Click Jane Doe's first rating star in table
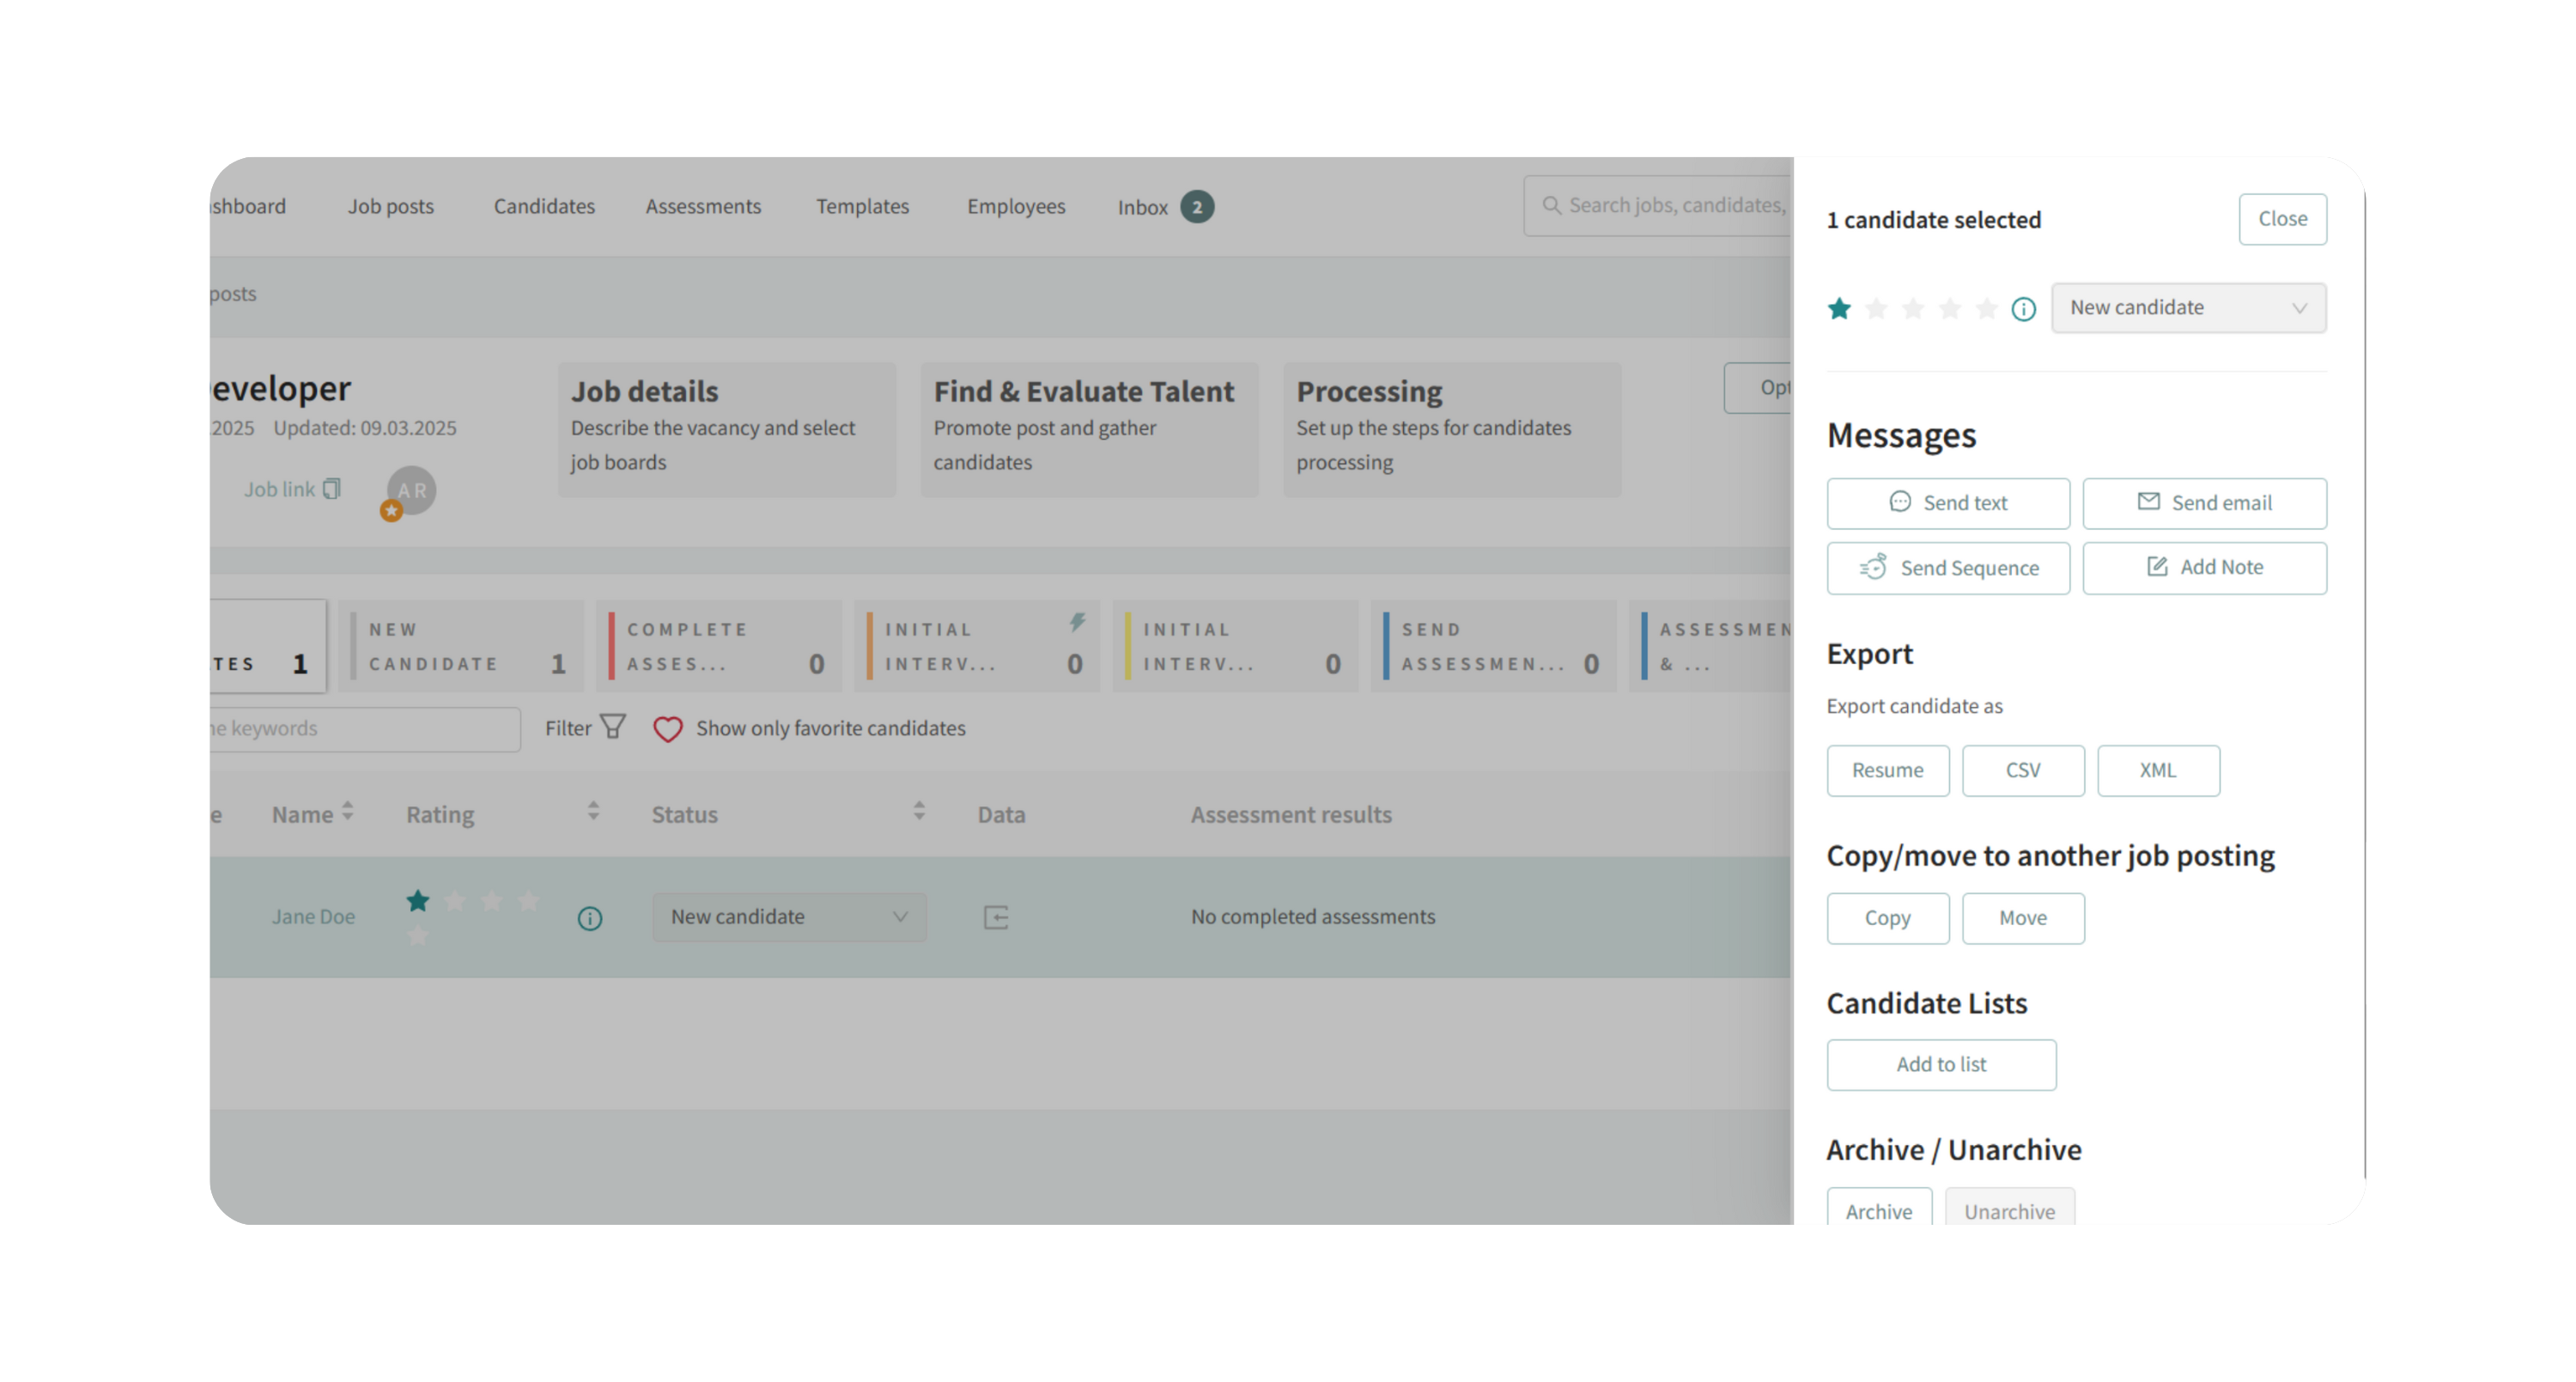This screenshot has height=1382, width=2576. [418, 901]
